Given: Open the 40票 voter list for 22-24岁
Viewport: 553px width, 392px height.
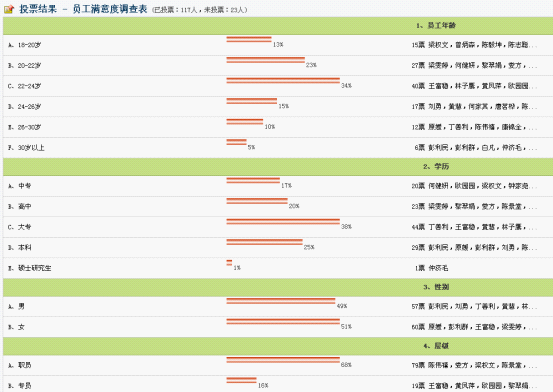Looking at the screenshot, I should pos(474,86).
